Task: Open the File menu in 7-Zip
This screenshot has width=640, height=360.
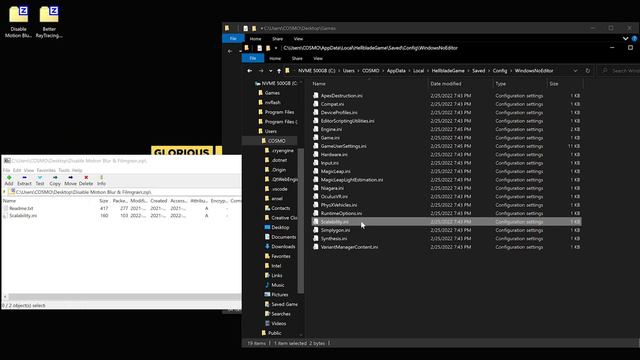Action: coord(7,170)
